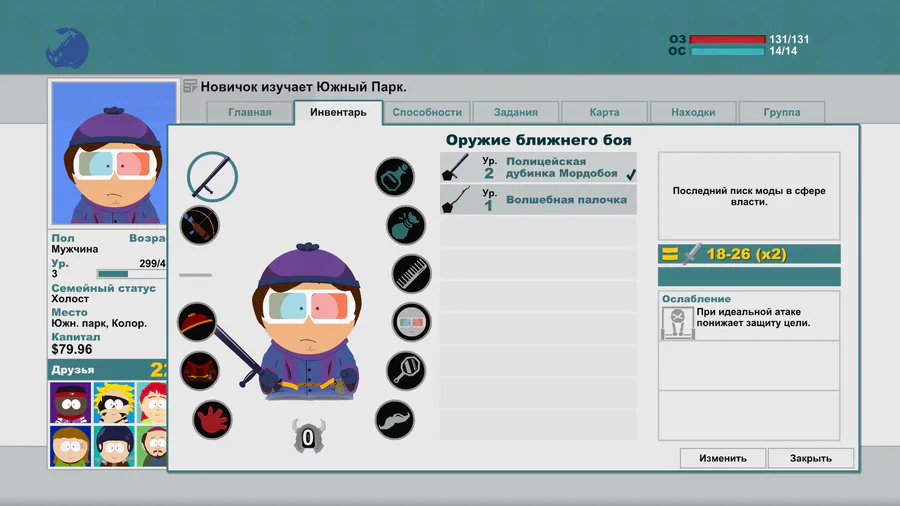
Task: Click the Семейный статус label
Action: click(x=103, y=288)
